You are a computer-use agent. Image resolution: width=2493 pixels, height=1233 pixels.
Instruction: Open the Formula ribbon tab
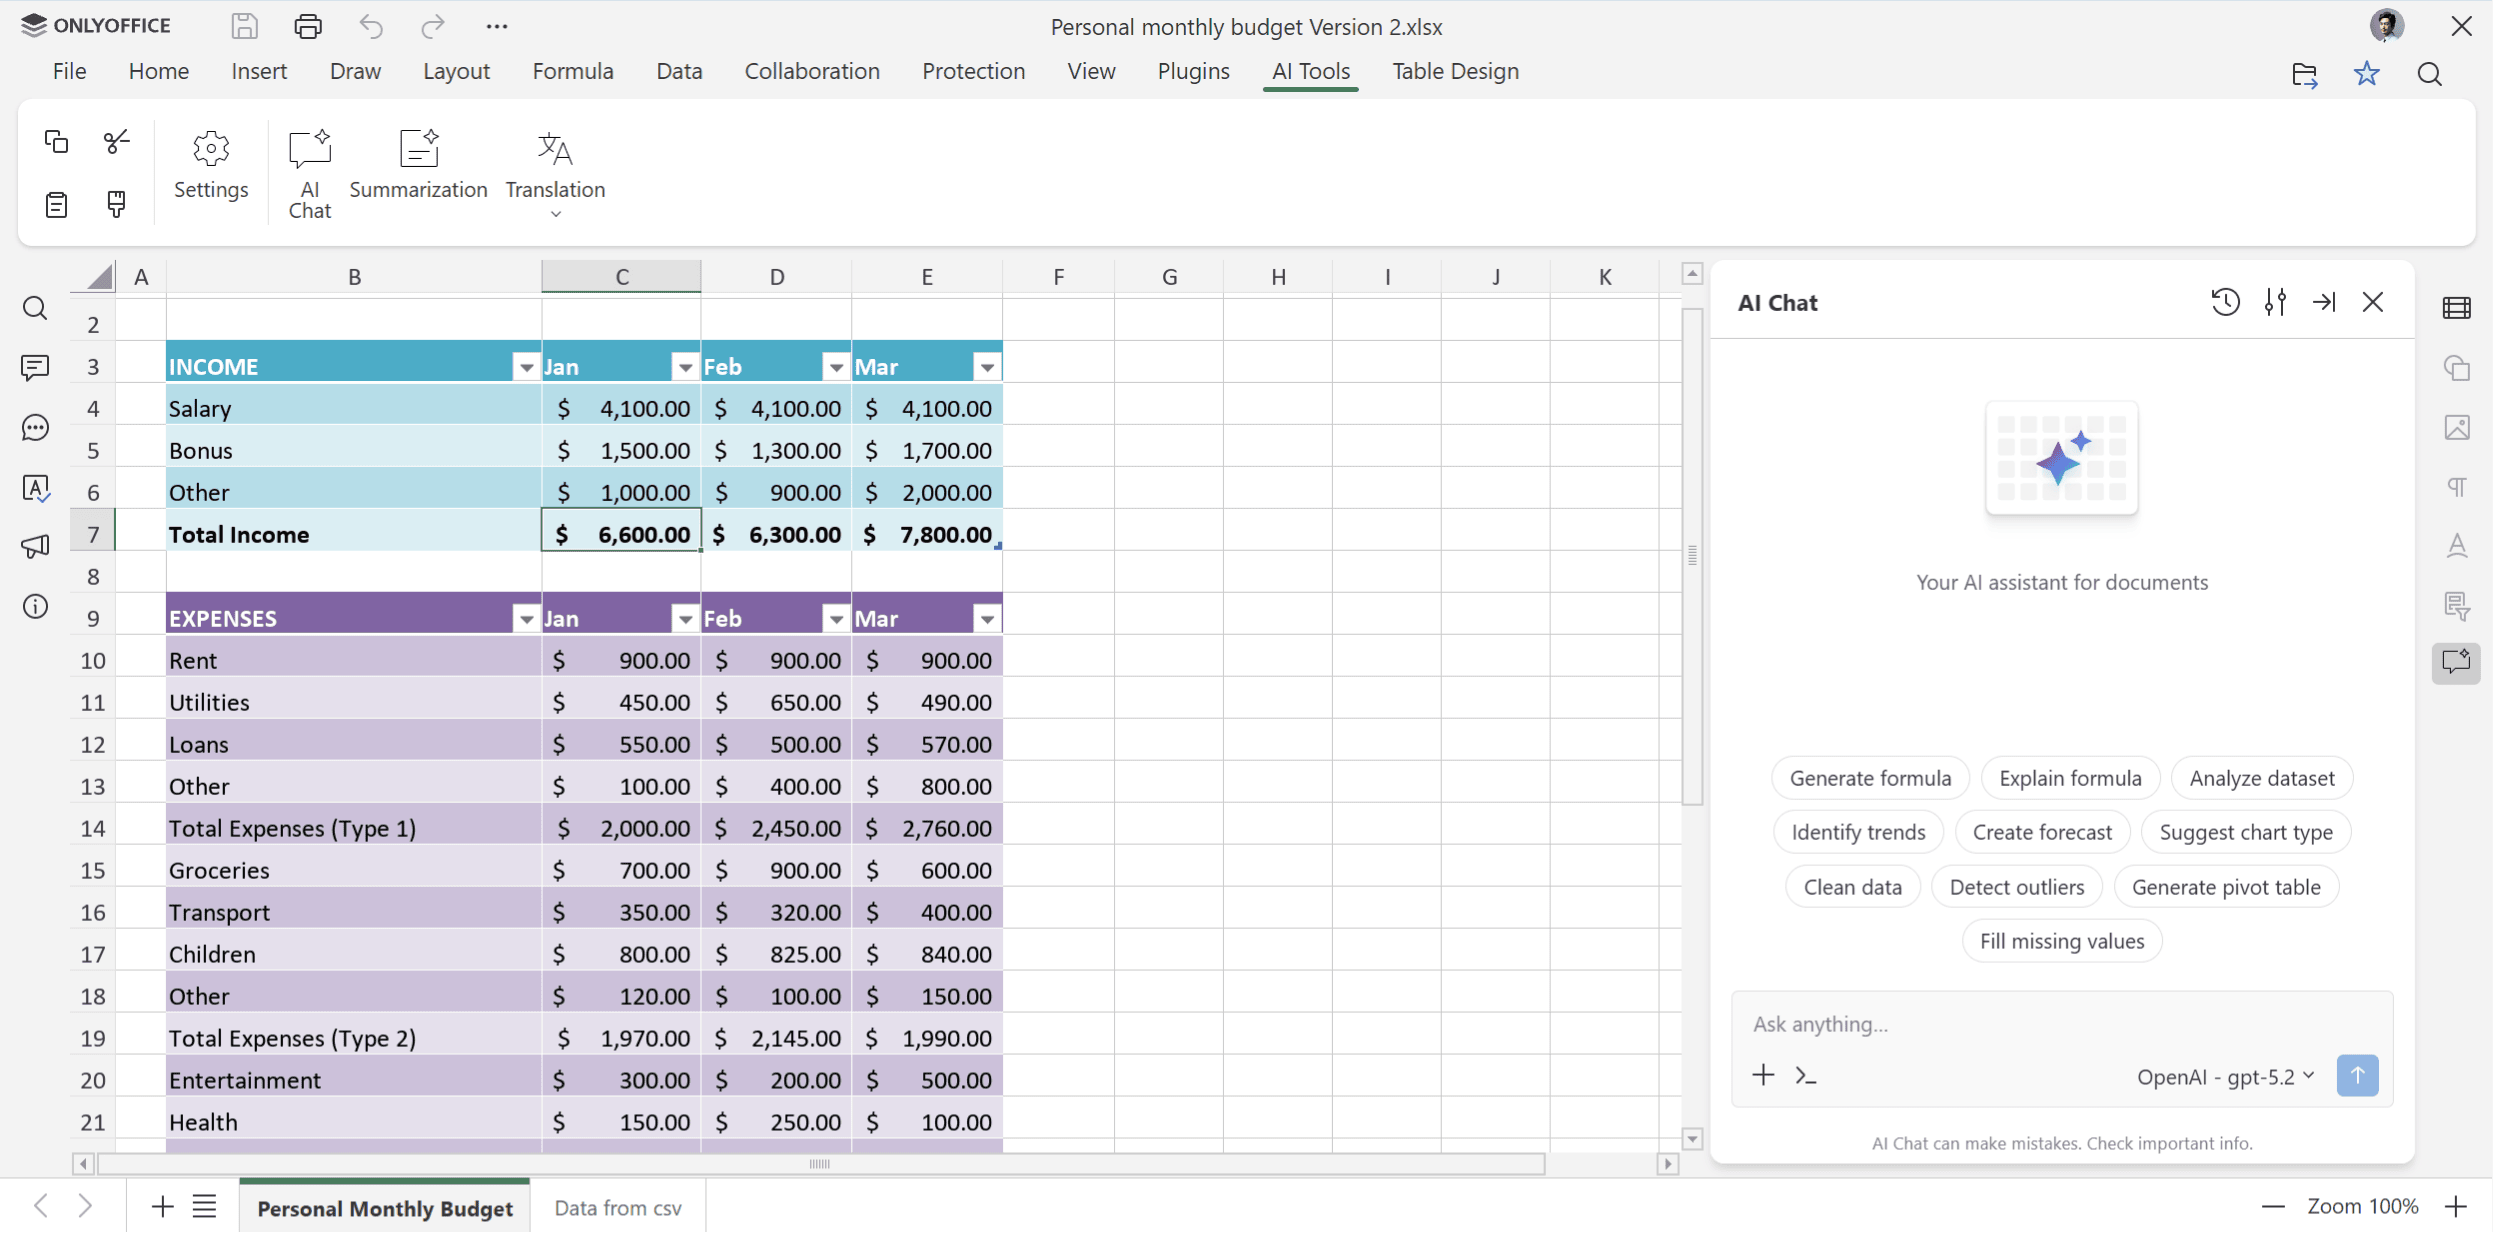coord(572,71)
